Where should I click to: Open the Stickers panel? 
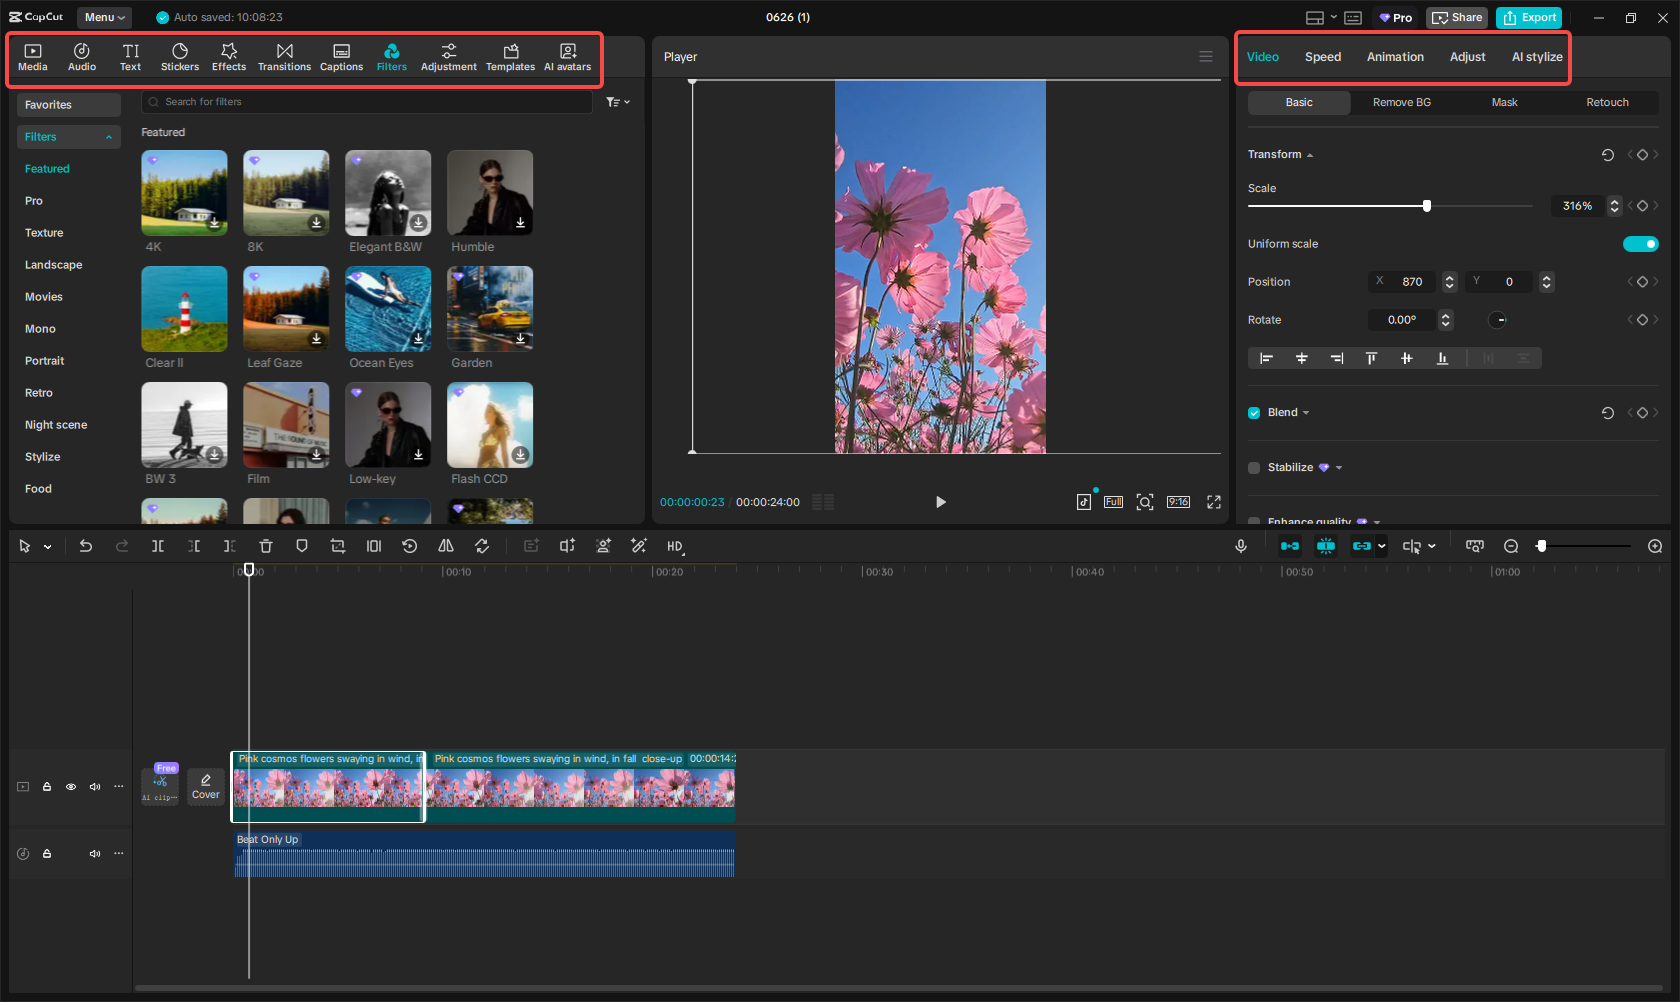180,56
